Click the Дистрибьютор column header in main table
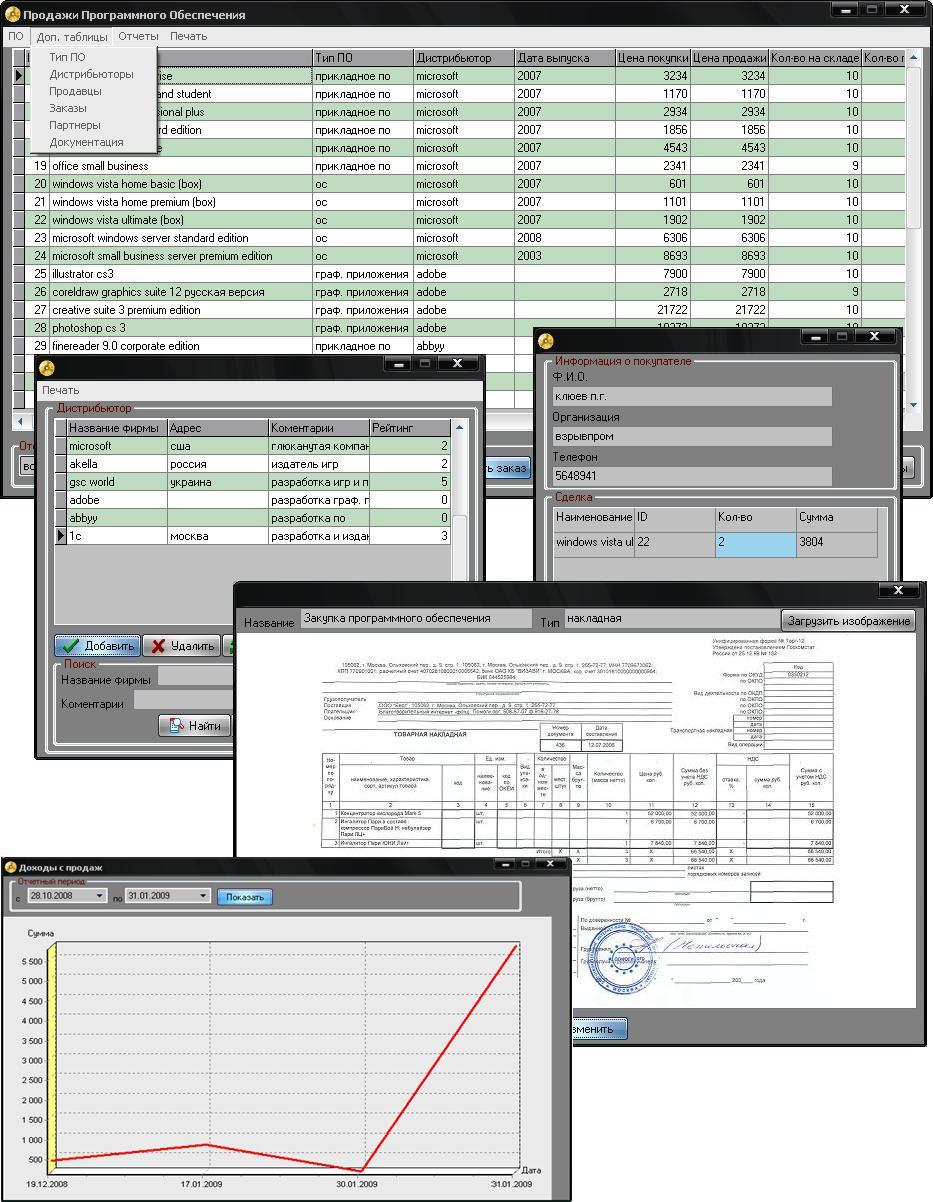This screenshot has height=1202, width=933. point(464,58)
